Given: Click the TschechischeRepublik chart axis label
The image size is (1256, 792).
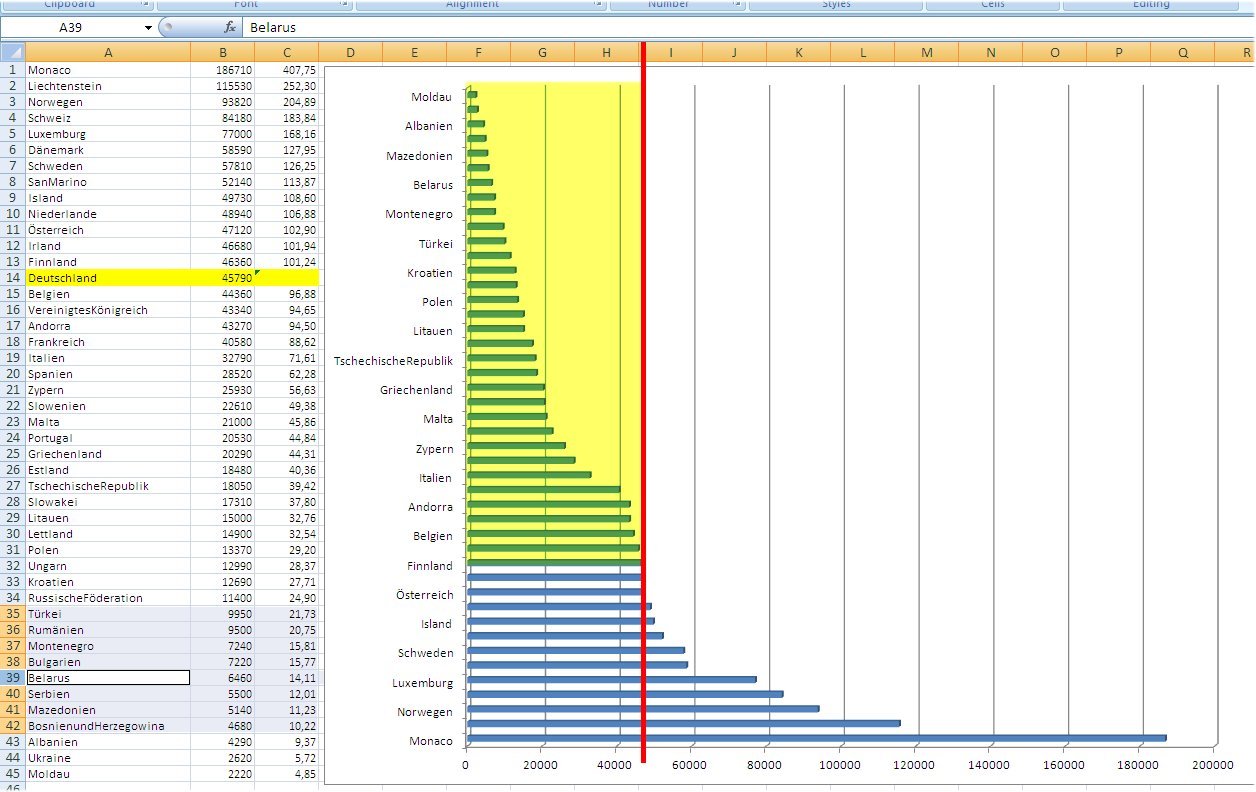Looking at the screenshot, I should tap(394, 361).
